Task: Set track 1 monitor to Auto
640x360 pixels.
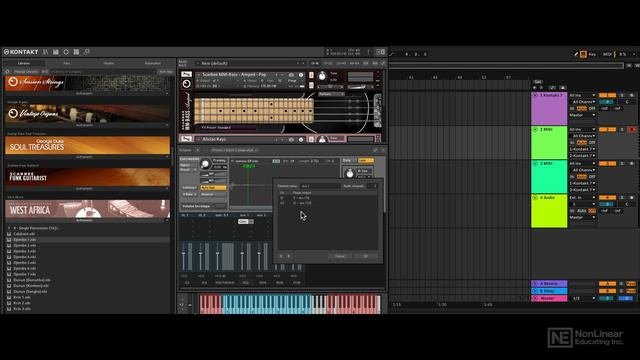Action: pyautogui.click(x=582, y=109)
